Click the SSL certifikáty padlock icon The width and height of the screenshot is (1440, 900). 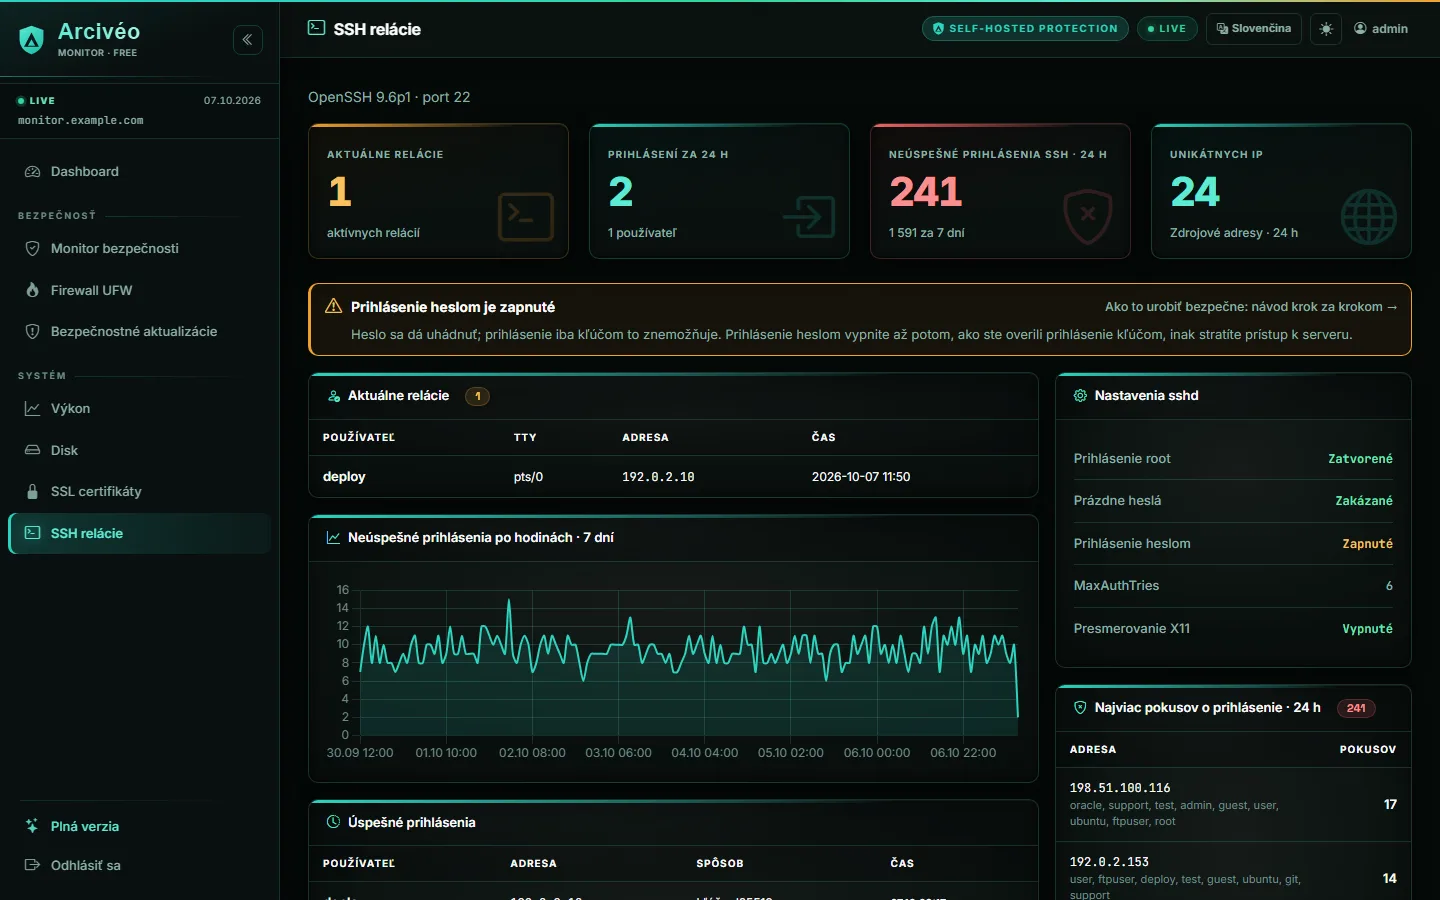pyautogui.click(x=32, y=492)
